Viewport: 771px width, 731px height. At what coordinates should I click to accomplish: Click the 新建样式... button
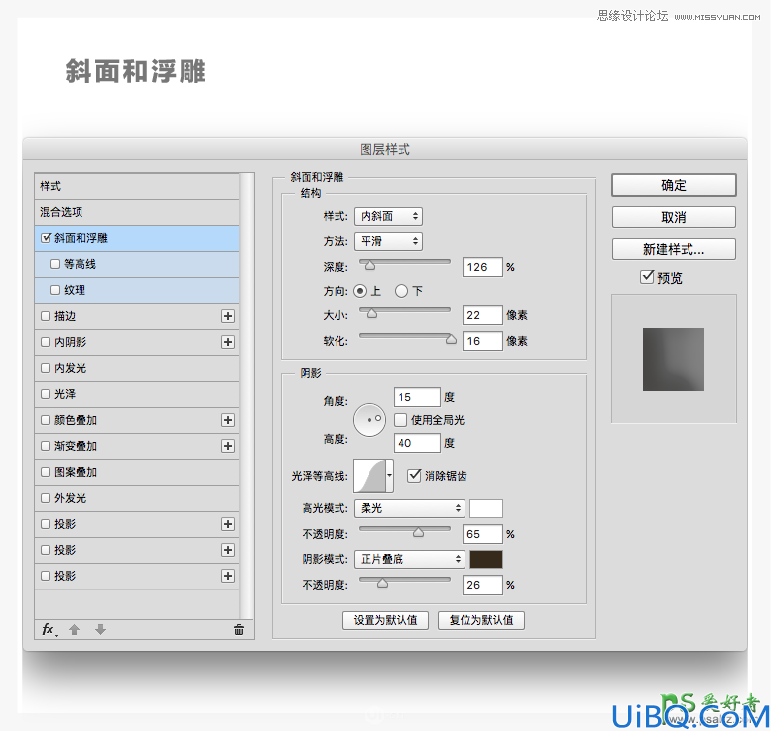674,249
